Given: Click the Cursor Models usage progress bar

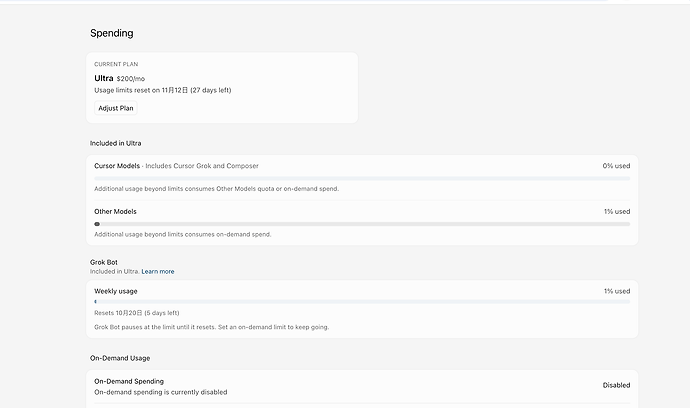Looking at the screenshot, I should 362,178.
